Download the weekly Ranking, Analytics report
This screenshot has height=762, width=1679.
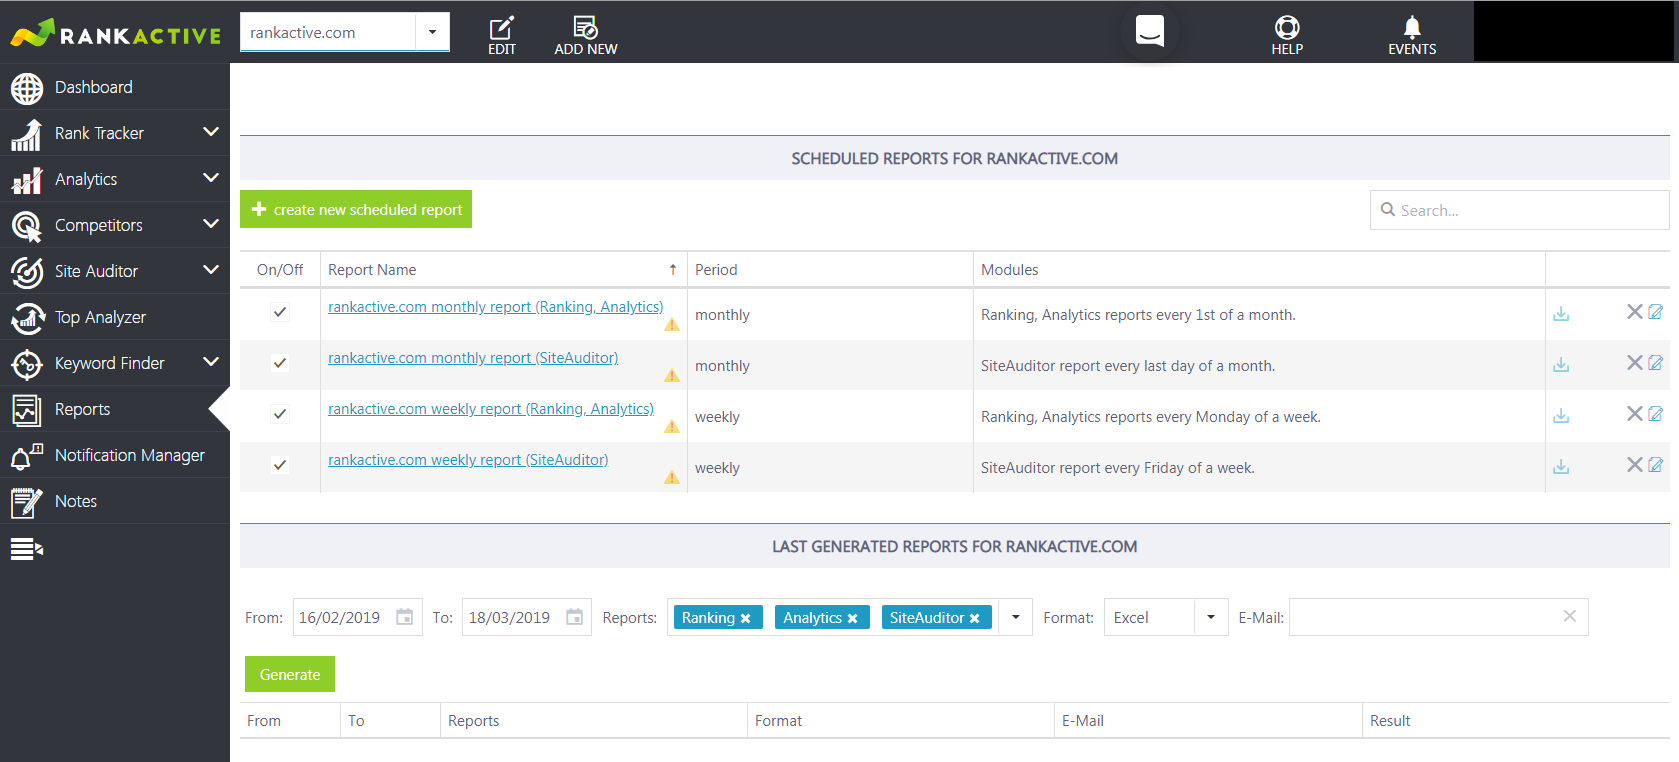(x=1561, y=416)
